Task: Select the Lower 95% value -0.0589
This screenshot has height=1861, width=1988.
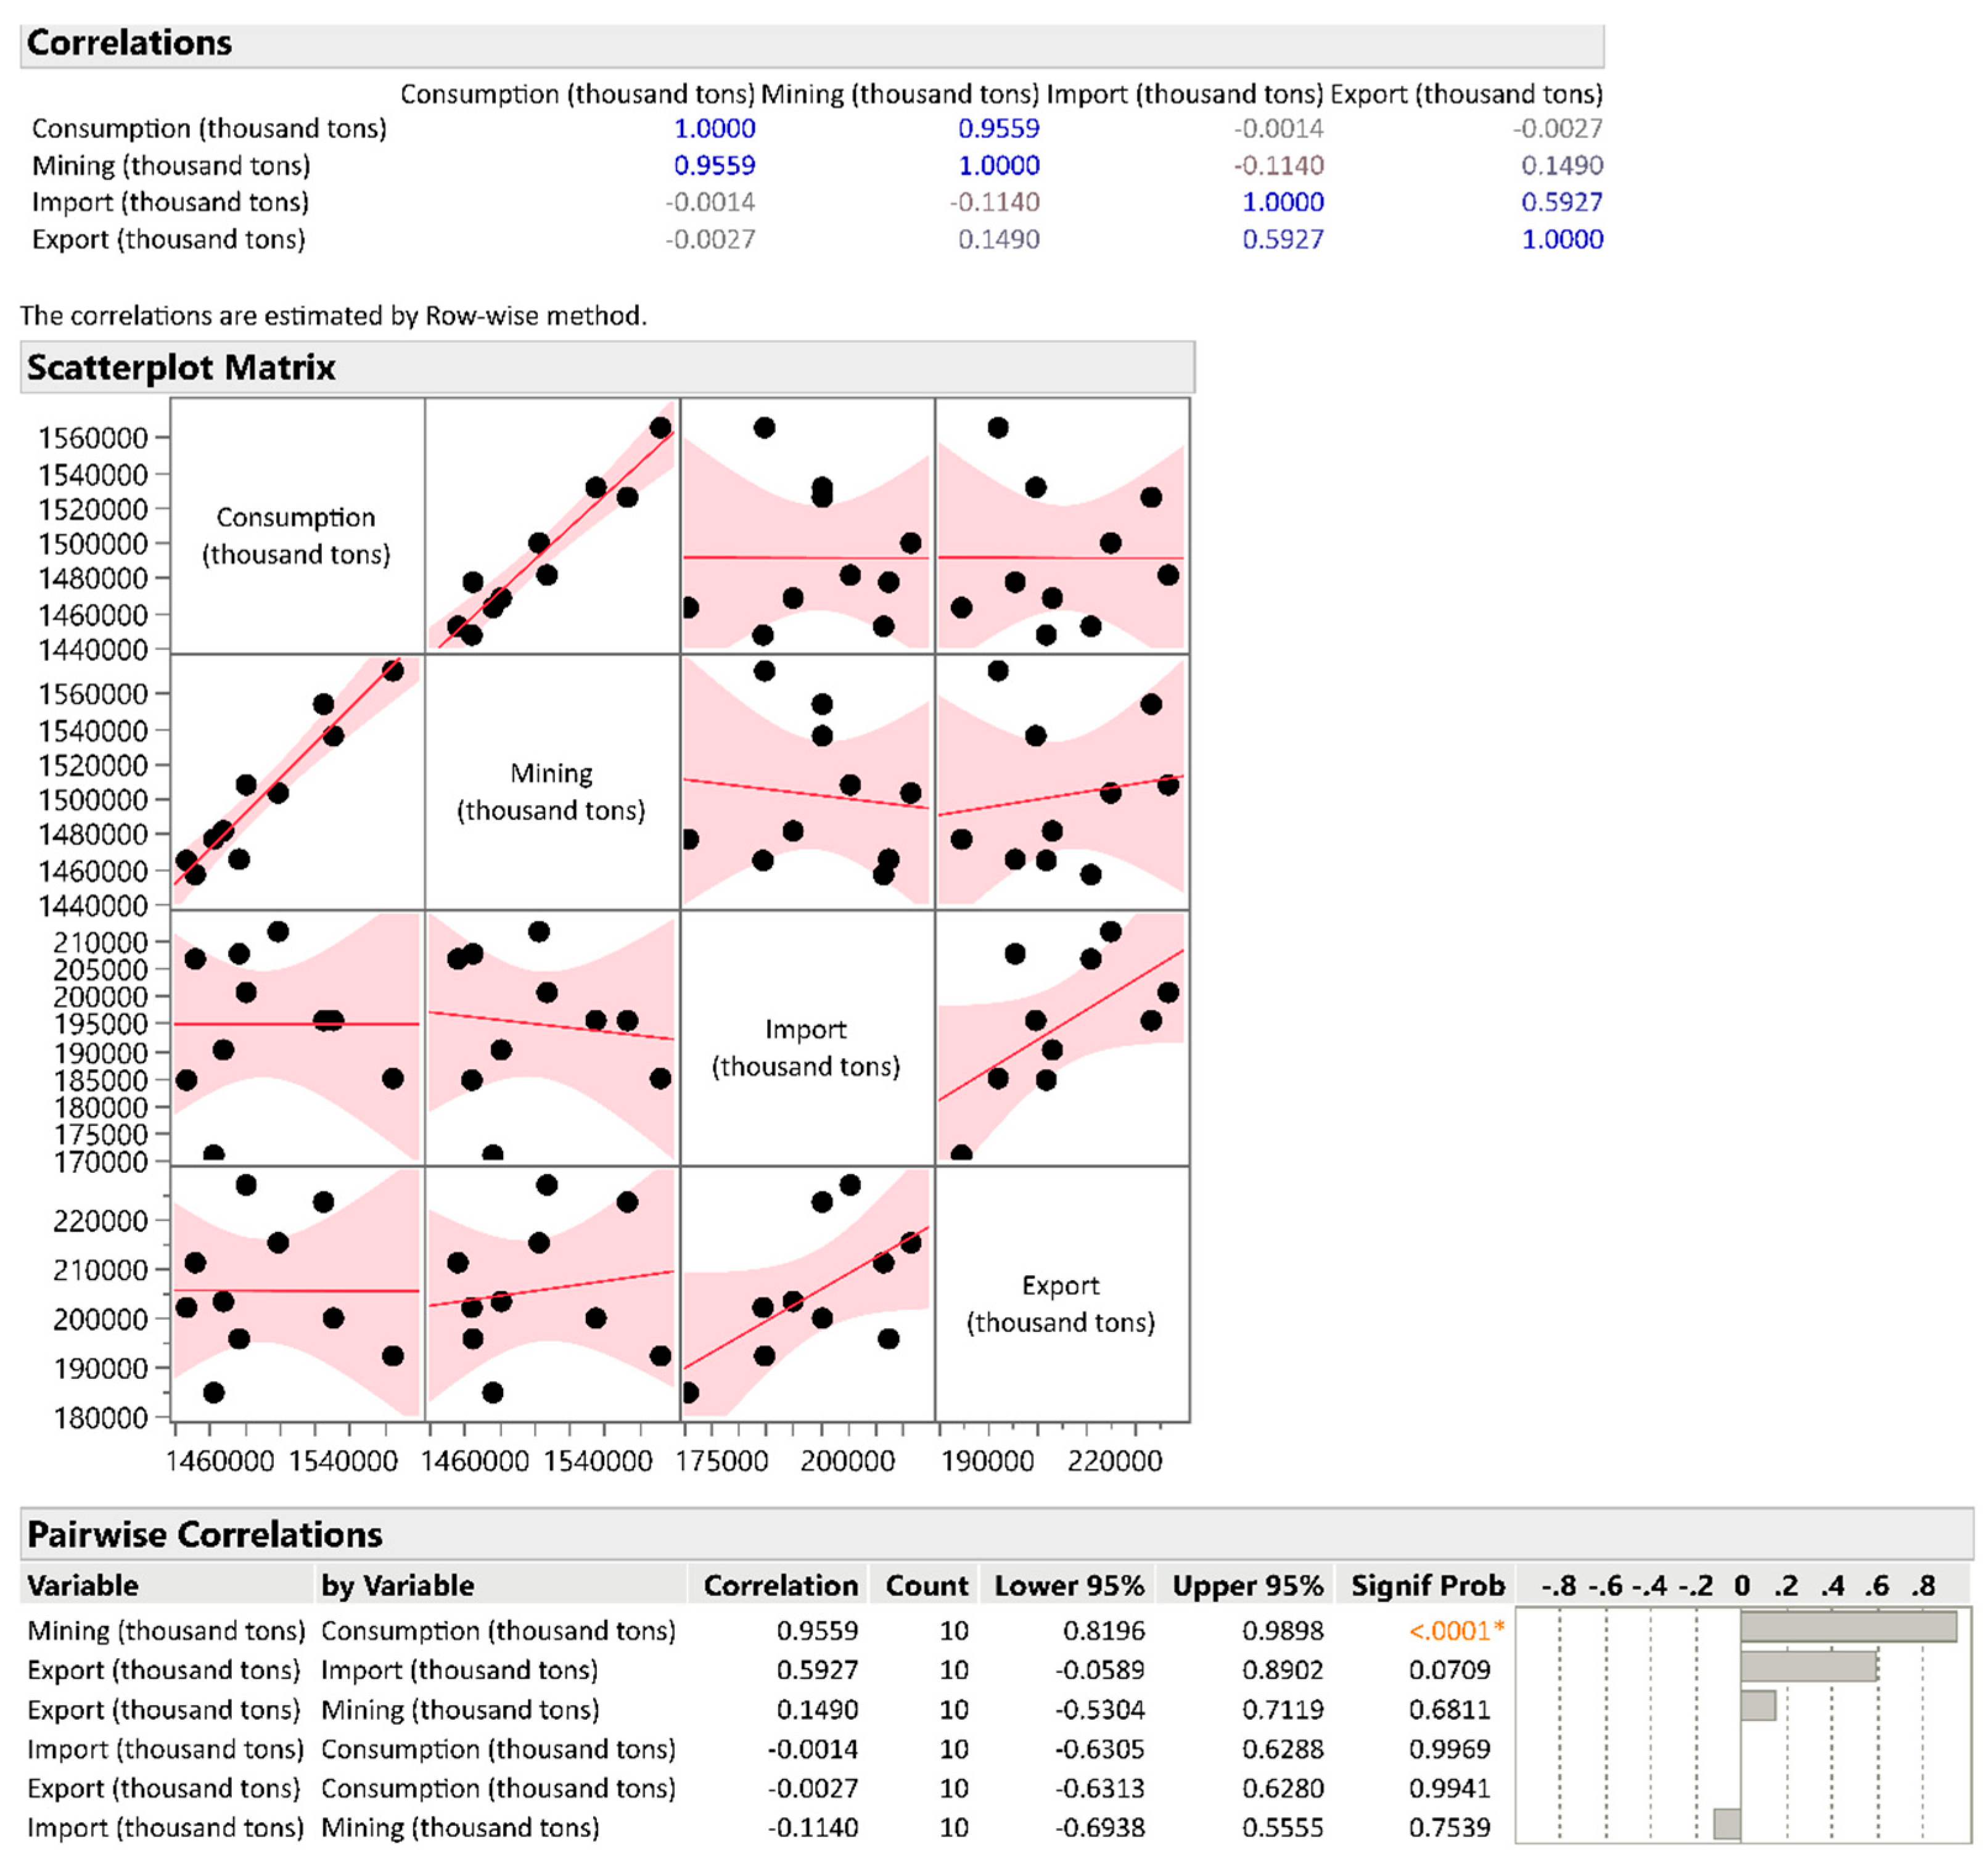Action: pyautogui.click(x=1099, y=1670)
